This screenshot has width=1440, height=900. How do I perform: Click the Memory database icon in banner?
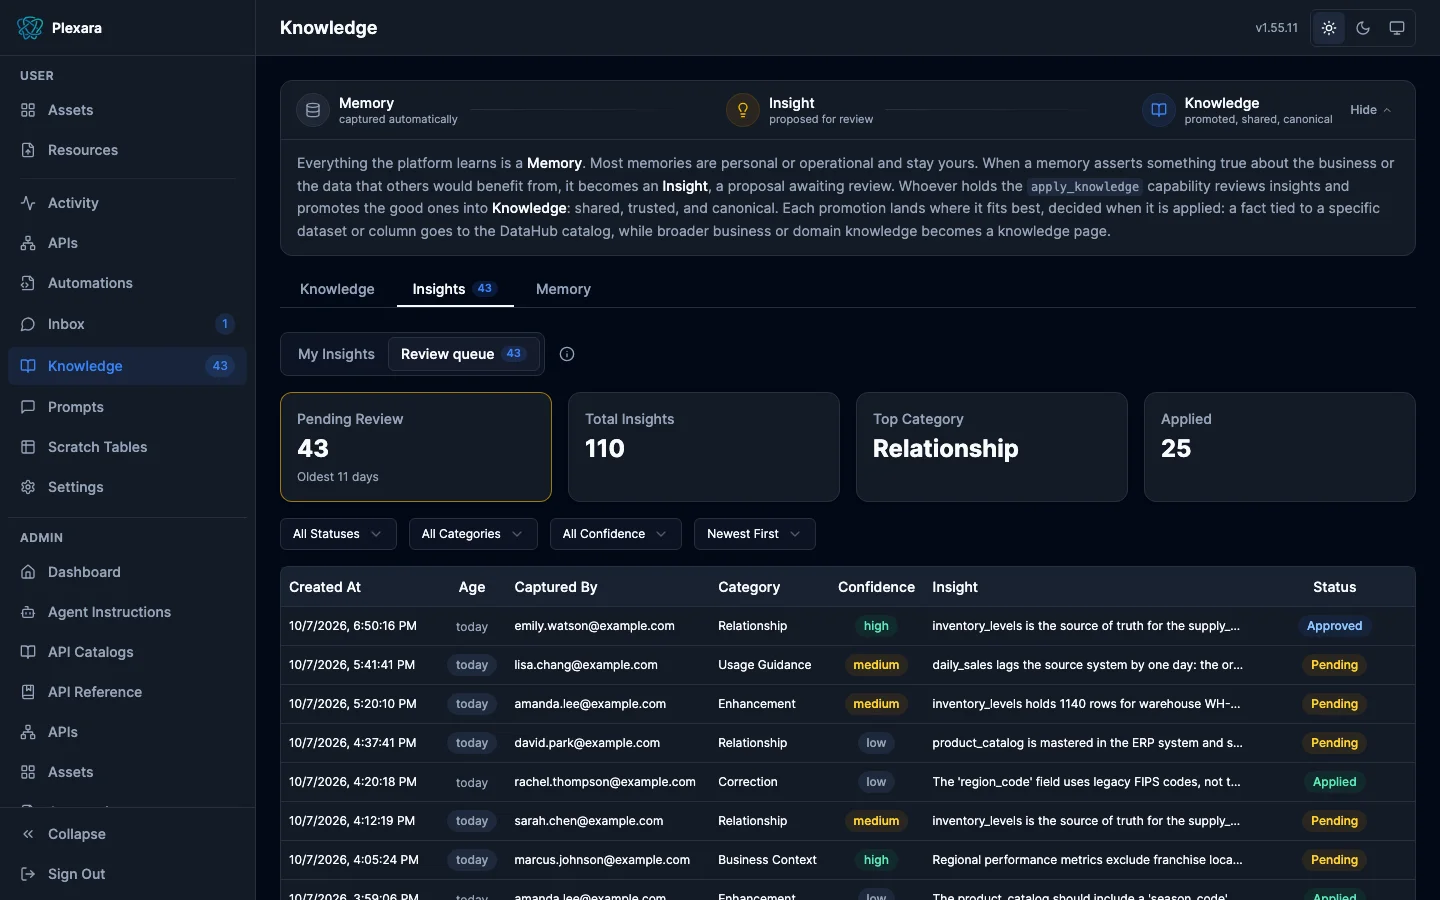click(313, 110)
